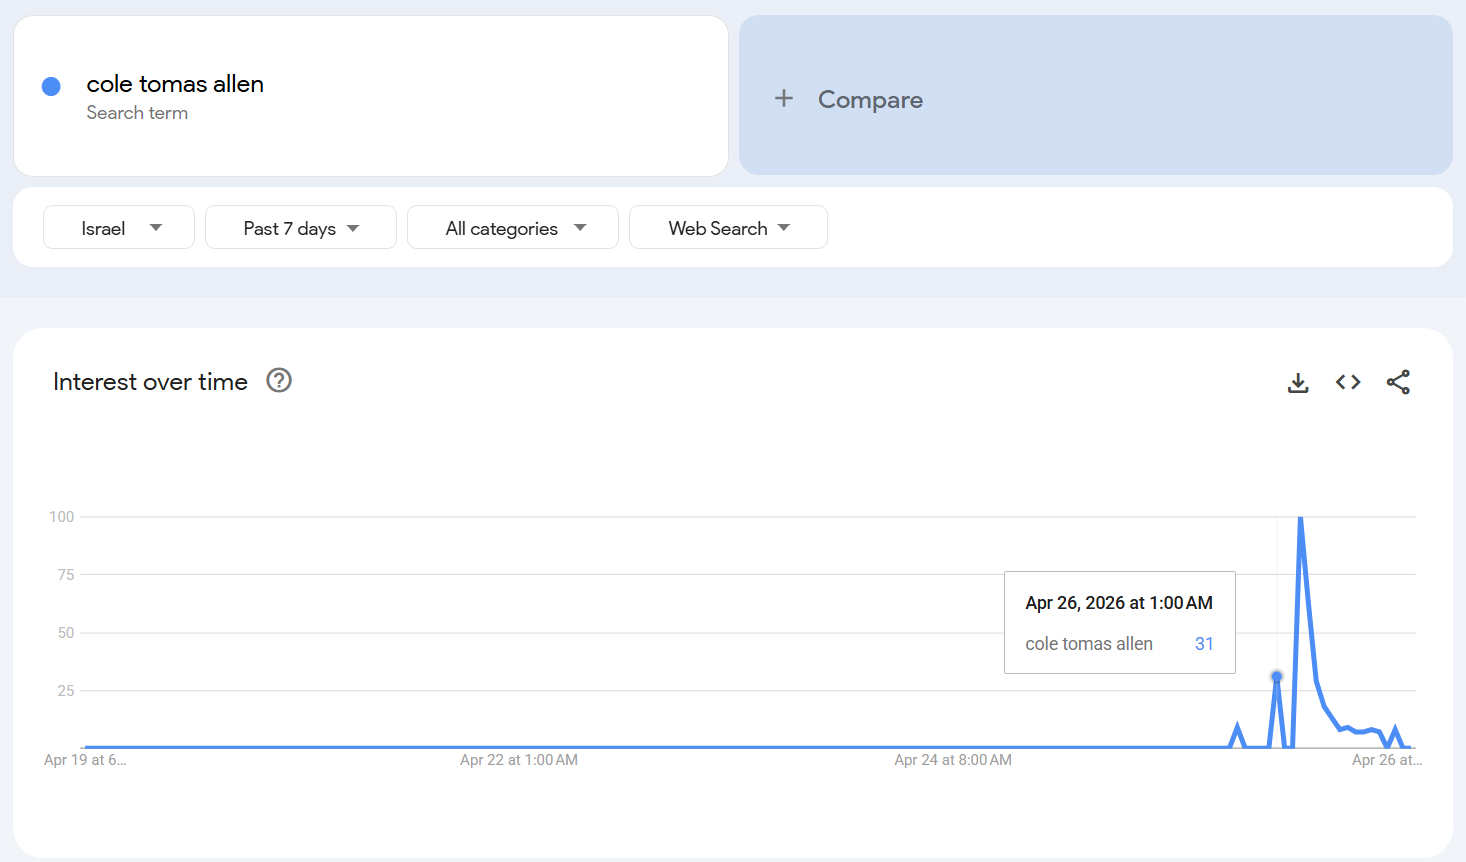Viewport: 1466px width, 862px height.
Task: Expand the All categories dropdown
Action: tap(513, 228)
